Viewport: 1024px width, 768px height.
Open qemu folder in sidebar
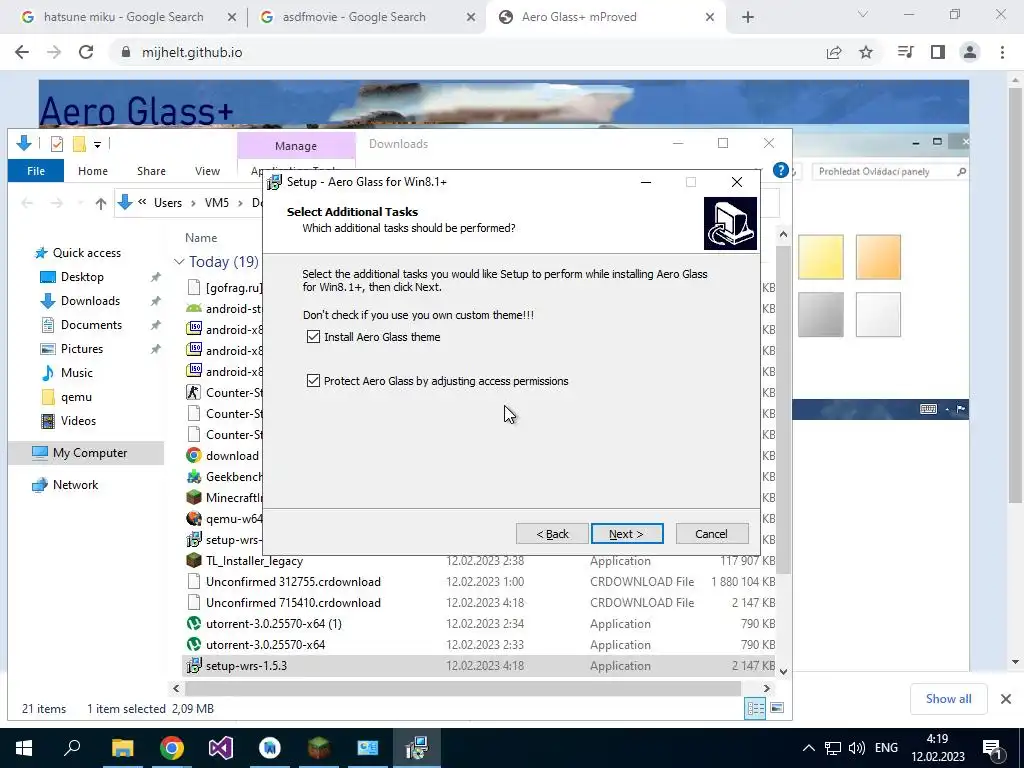[76, 397]
